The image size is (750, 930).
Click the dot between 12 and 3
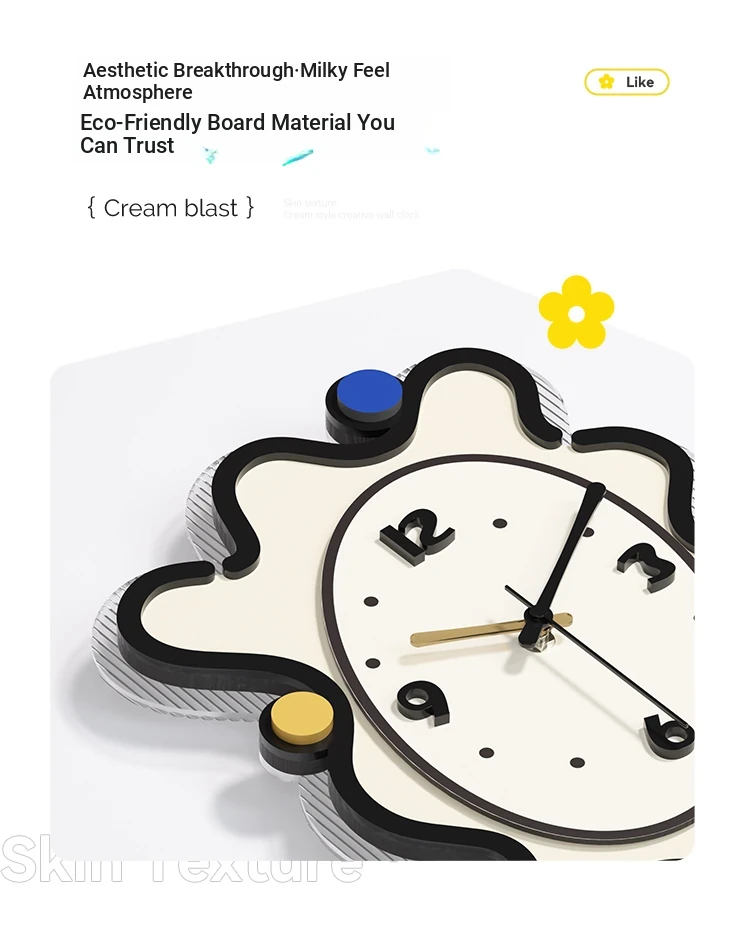pyautogui.click(x=500, y=523)
